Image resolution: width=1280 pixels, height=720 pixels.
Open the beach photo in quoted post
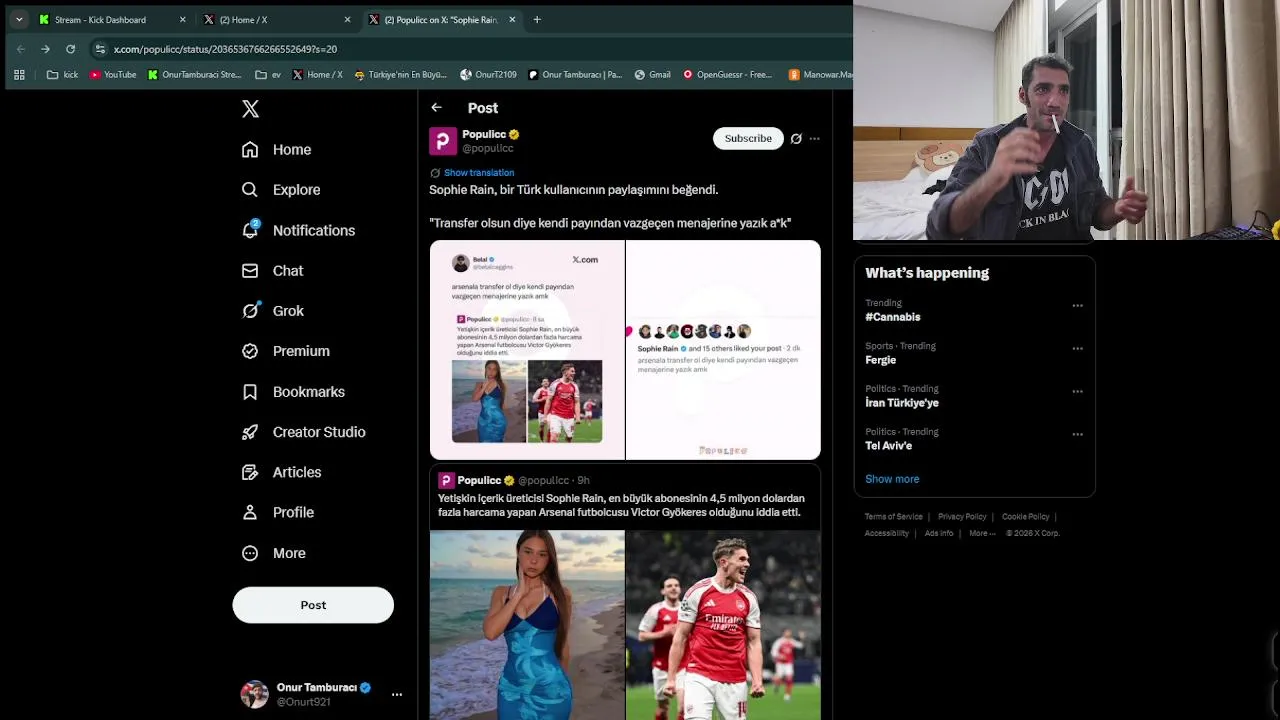[x=527, y=625]
